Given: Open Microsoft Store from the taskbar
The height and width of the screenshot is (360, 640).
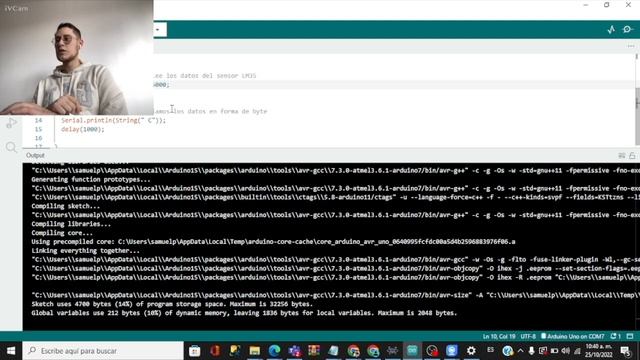Looking at the screenshot, I should 195,351.
